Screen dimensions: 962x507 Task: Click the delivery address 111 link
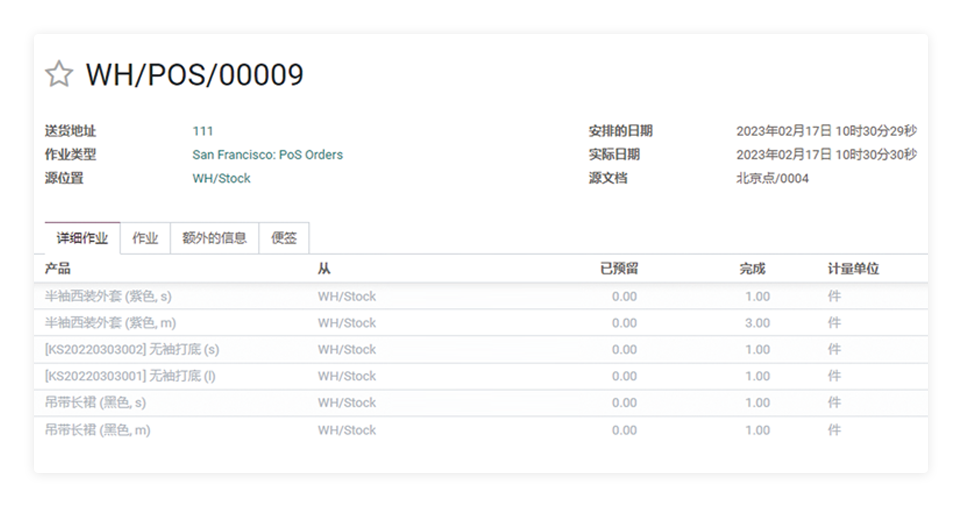coord(203,131)
